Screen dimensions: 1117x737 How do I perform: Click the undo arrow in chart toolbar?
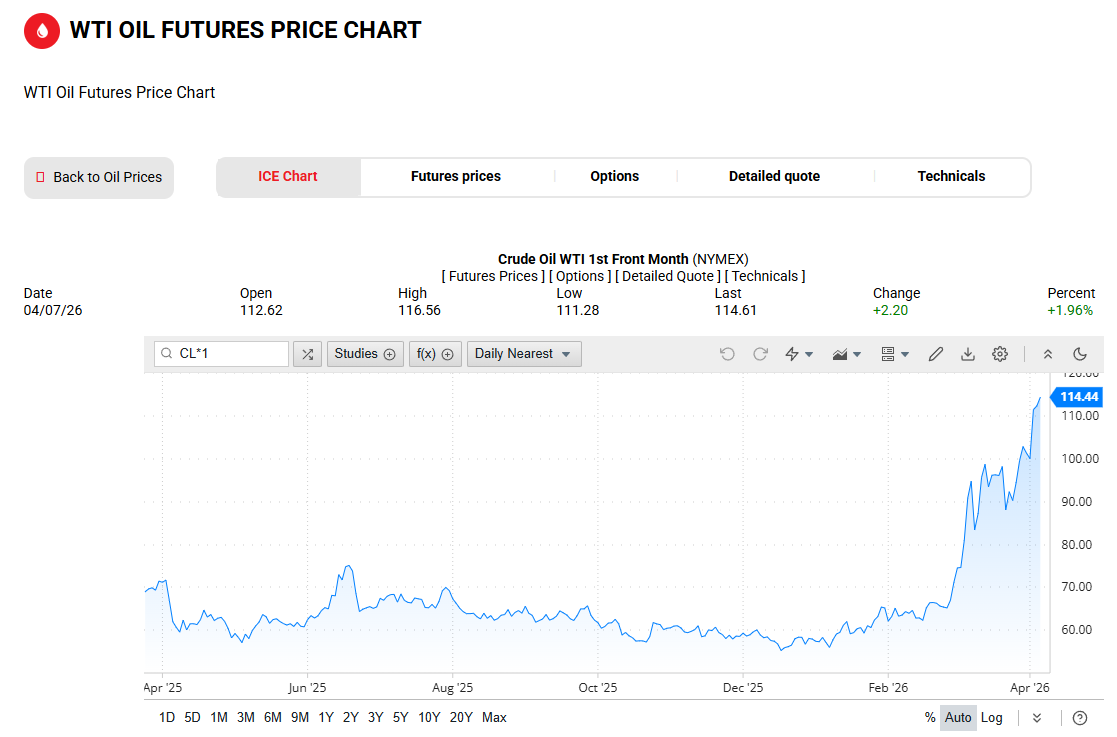pyautogui.click(x=727, y=354)
